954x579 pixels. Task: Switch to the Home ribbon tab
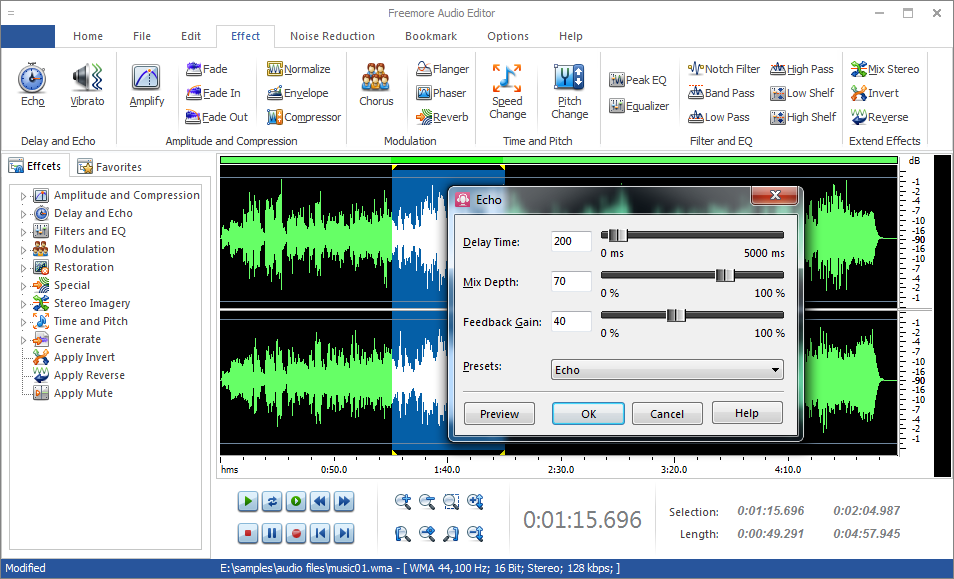click(88, 36)
